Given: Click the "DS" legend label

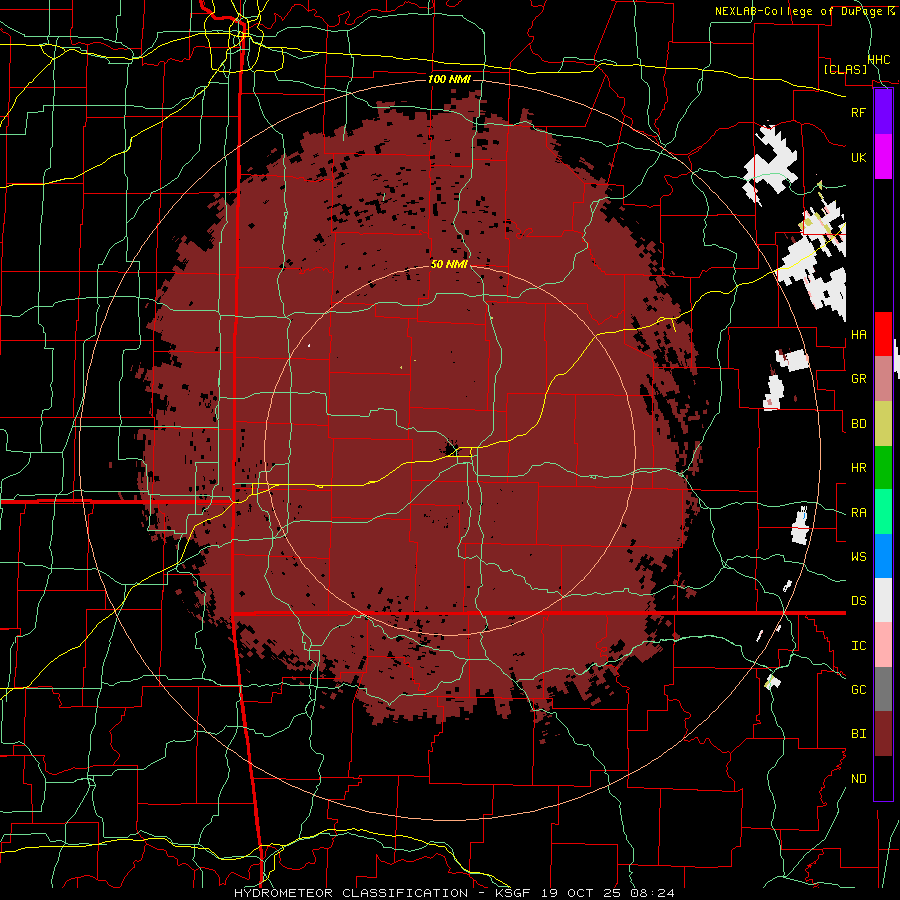Looking at the screenshot, I should tap(858, 601).
